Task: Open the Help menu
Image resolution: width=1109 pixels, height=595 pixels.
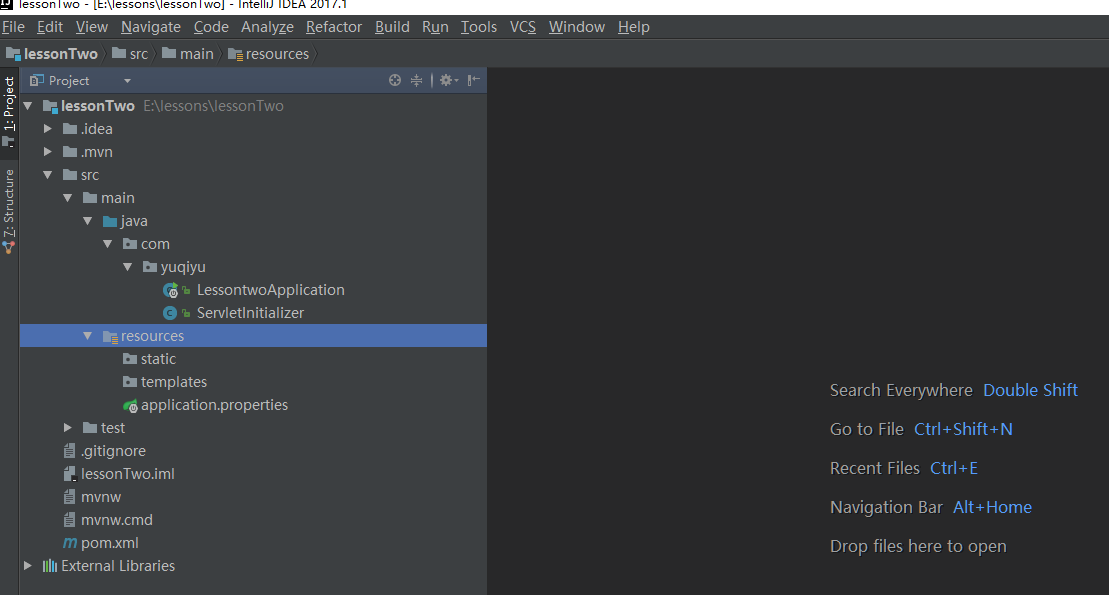Action: (x=634, y=27)
